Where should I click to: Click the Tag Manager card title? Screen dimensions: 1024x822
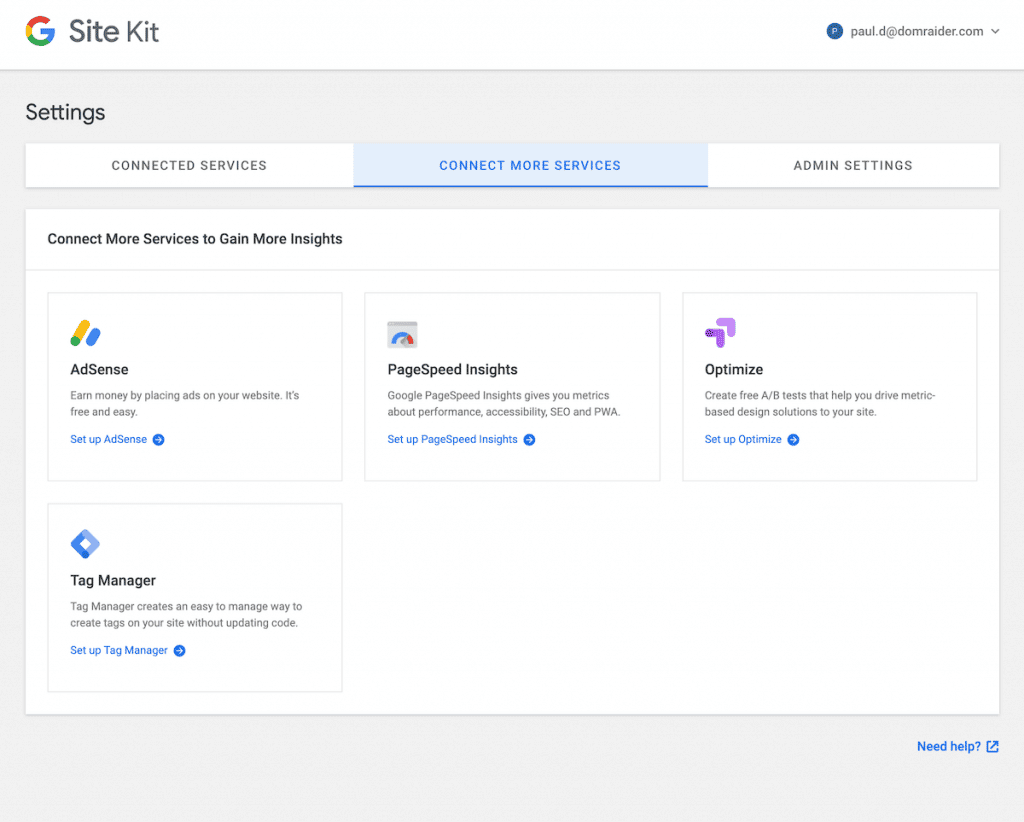pos(113,580)
